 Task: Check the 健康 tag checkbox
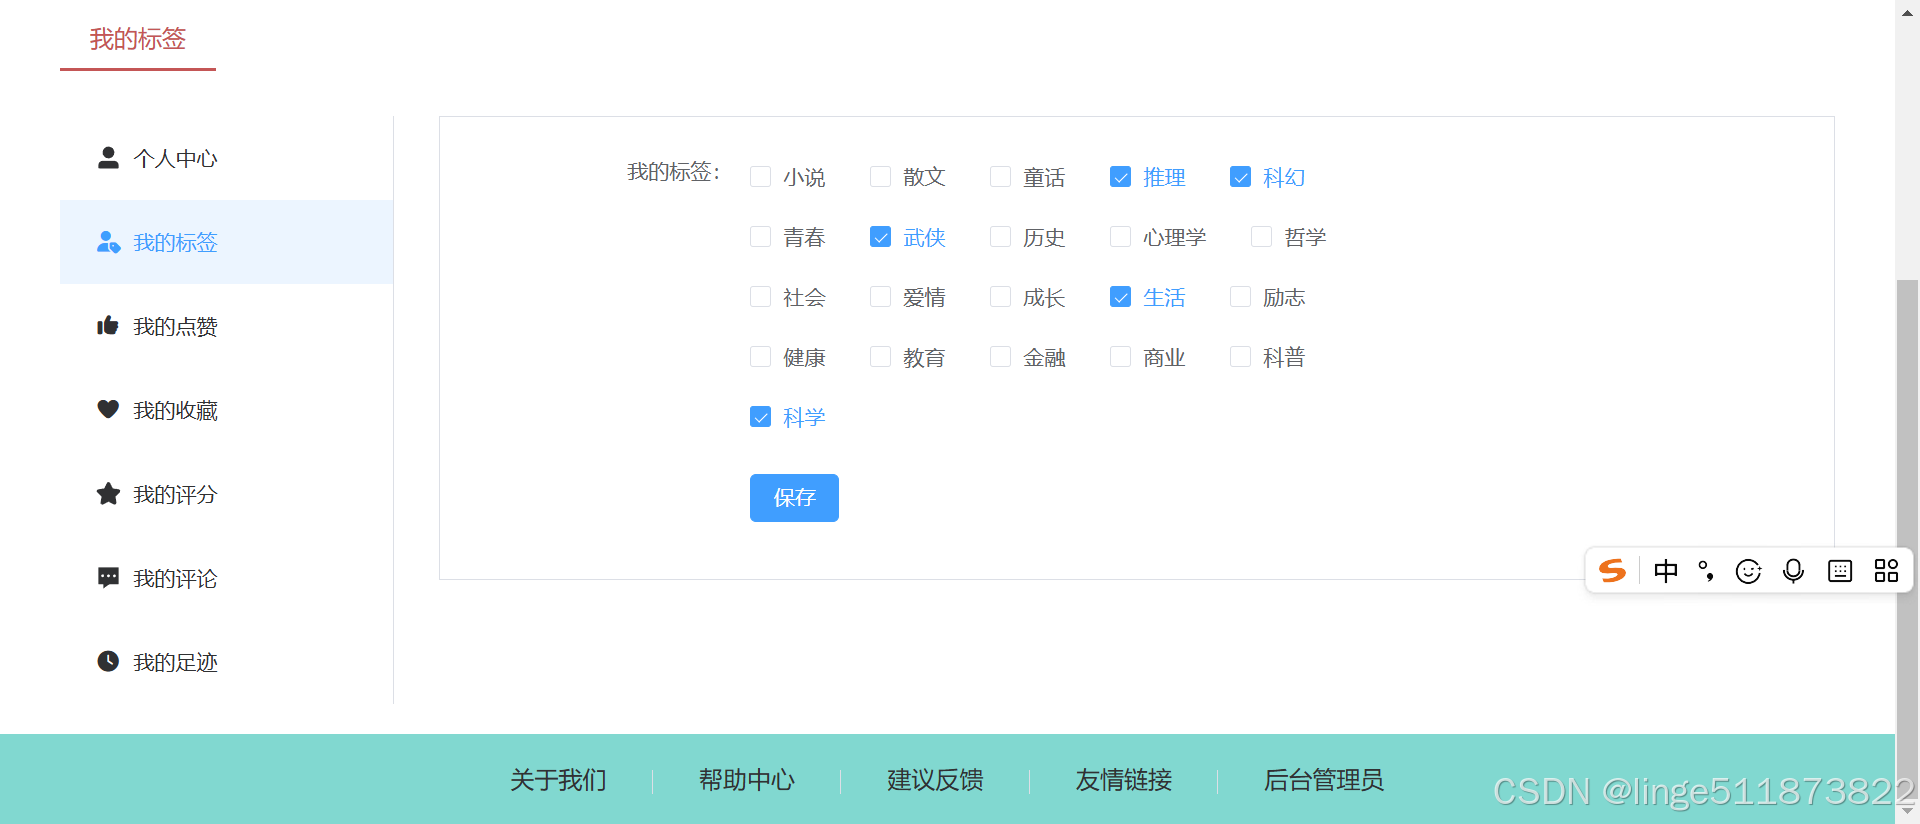click(760, 357)
